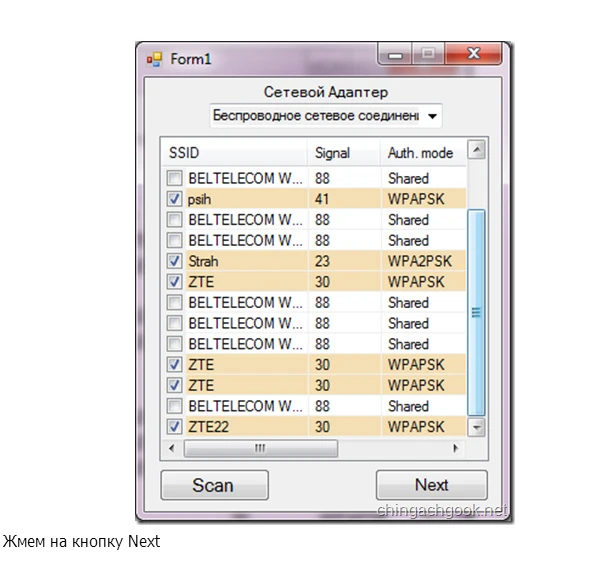Check BELTELECOM checkbox directly above ZTE22
Screen dimensions: 599x573
tap(175, 406)
